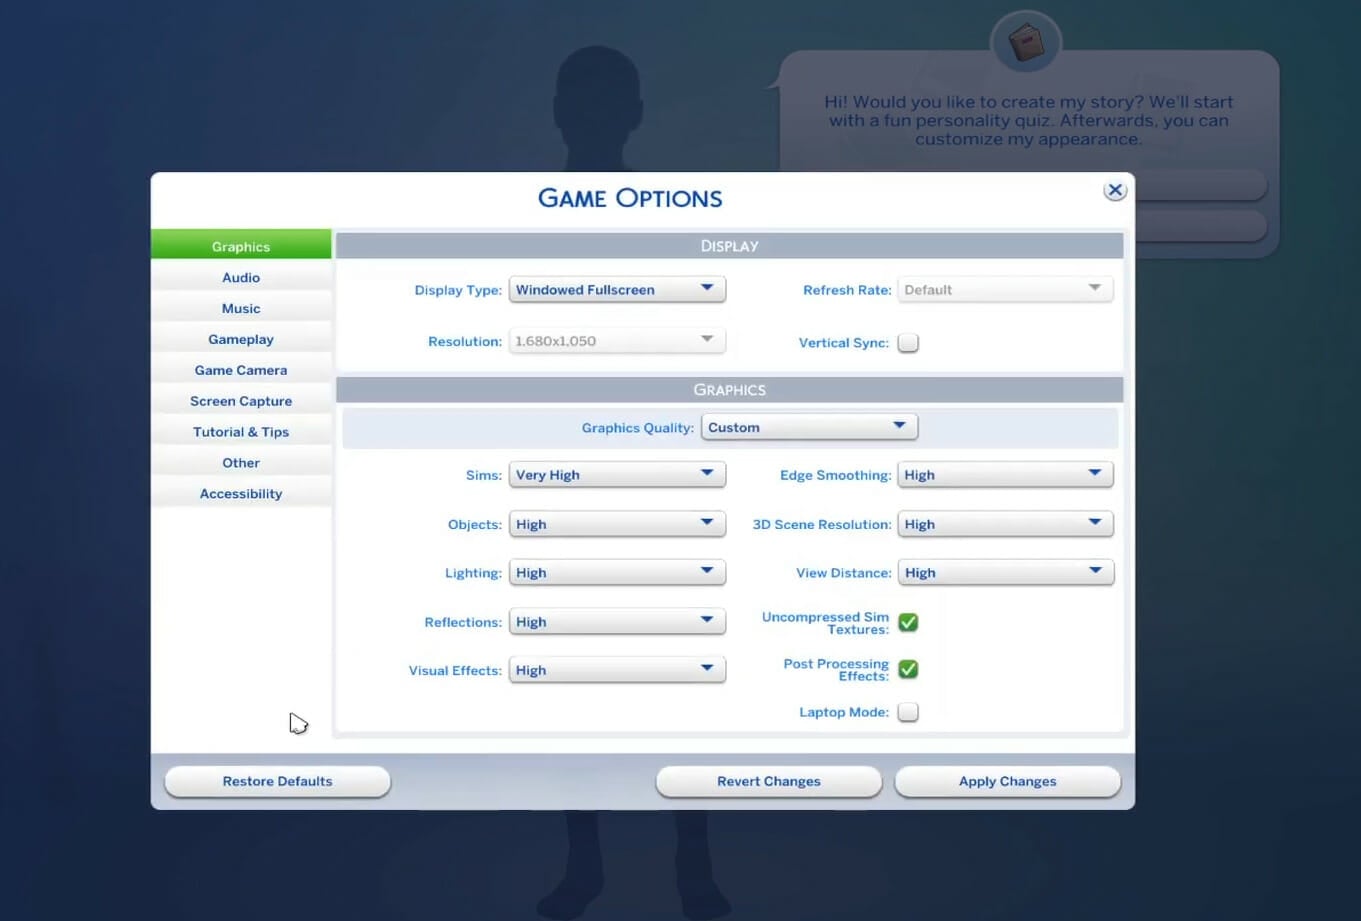Screen dimensions: 1361x921
Task: Disable Uncompressed Sim Textures
Action: tap(907, 622)
